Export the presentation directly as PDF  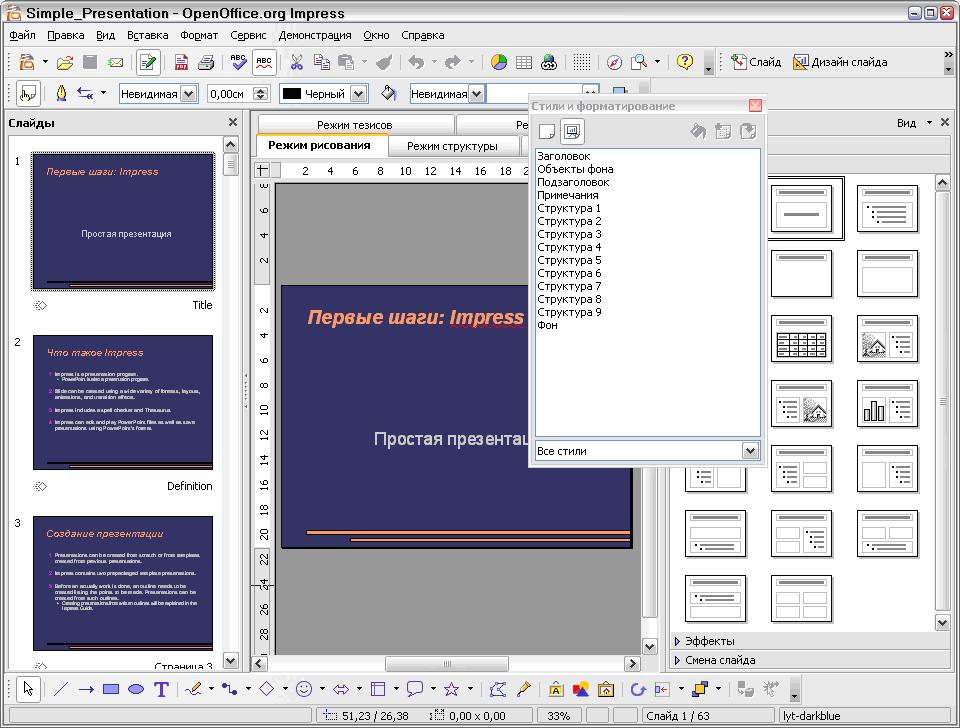point(181,62)
